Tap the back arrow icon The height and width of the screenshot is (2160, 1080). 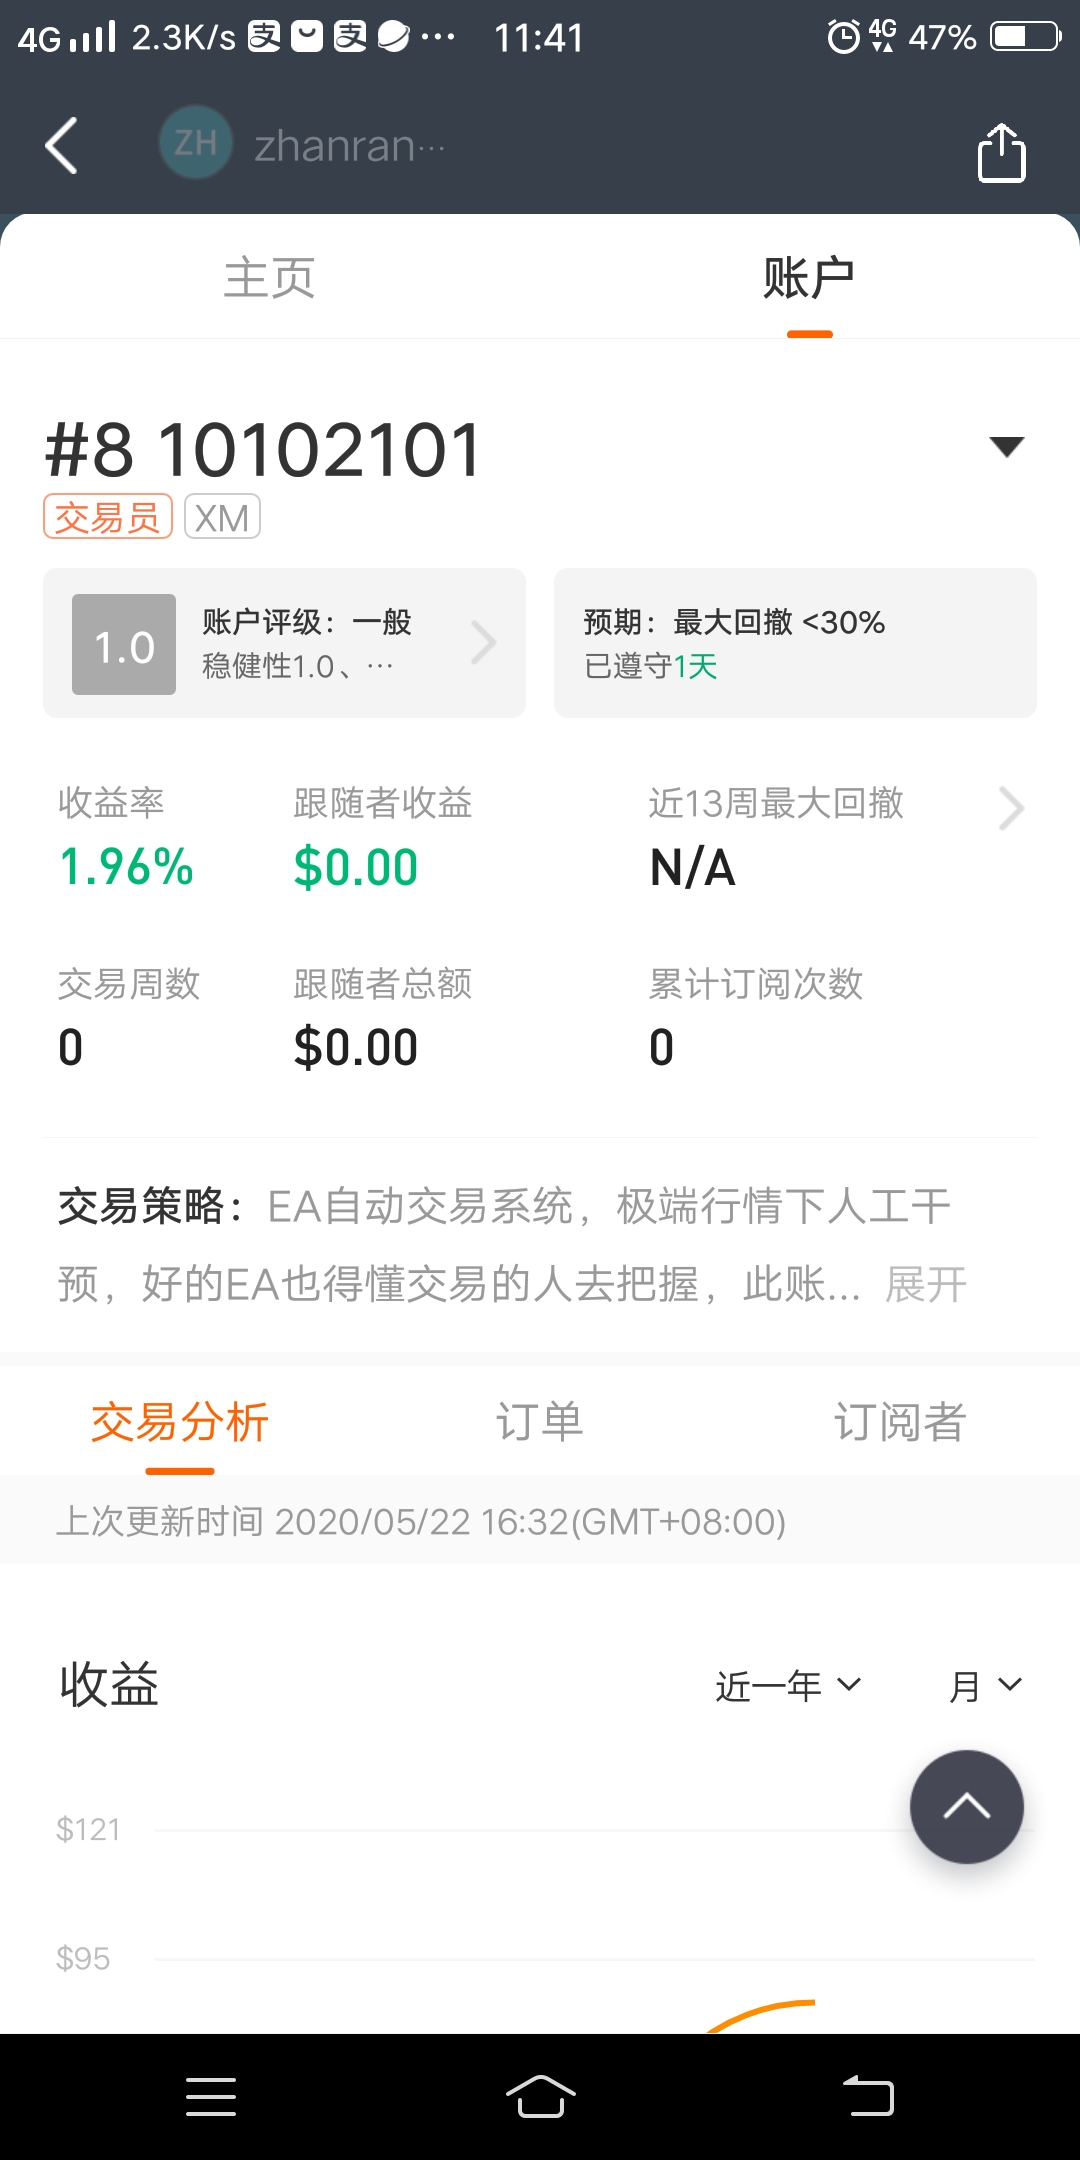tap(62, 146)
